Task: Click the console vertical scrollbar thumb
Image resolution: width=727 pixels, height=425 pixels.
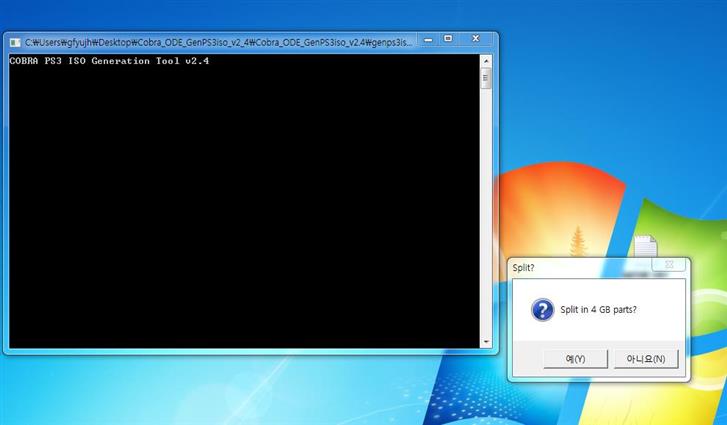Action: 487,78
